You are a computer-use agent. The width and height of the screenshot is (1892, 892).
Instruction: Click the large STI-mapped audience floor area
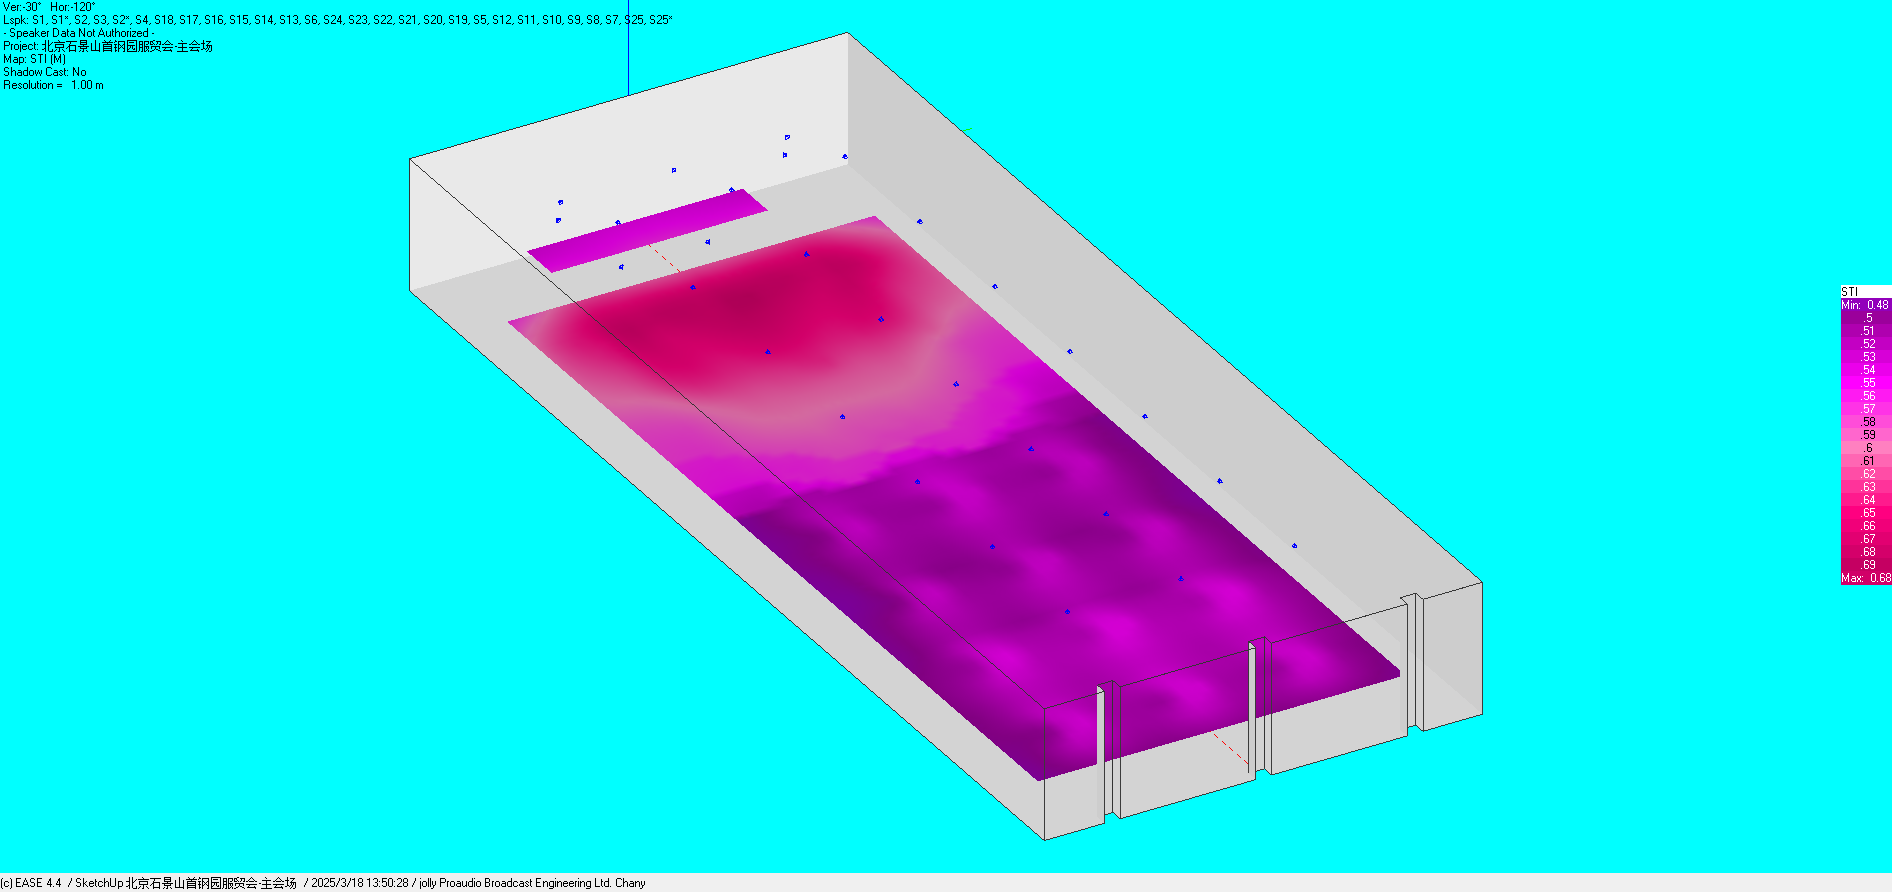[953, 498]
